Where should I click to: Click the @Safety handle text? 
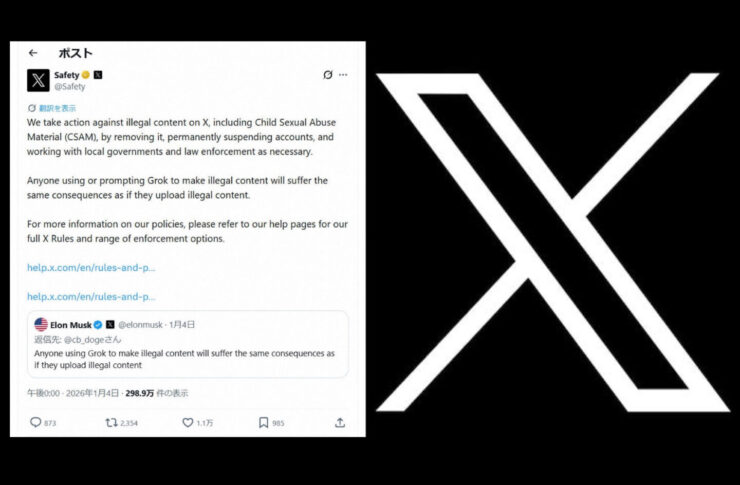click(x=70, y=86)
